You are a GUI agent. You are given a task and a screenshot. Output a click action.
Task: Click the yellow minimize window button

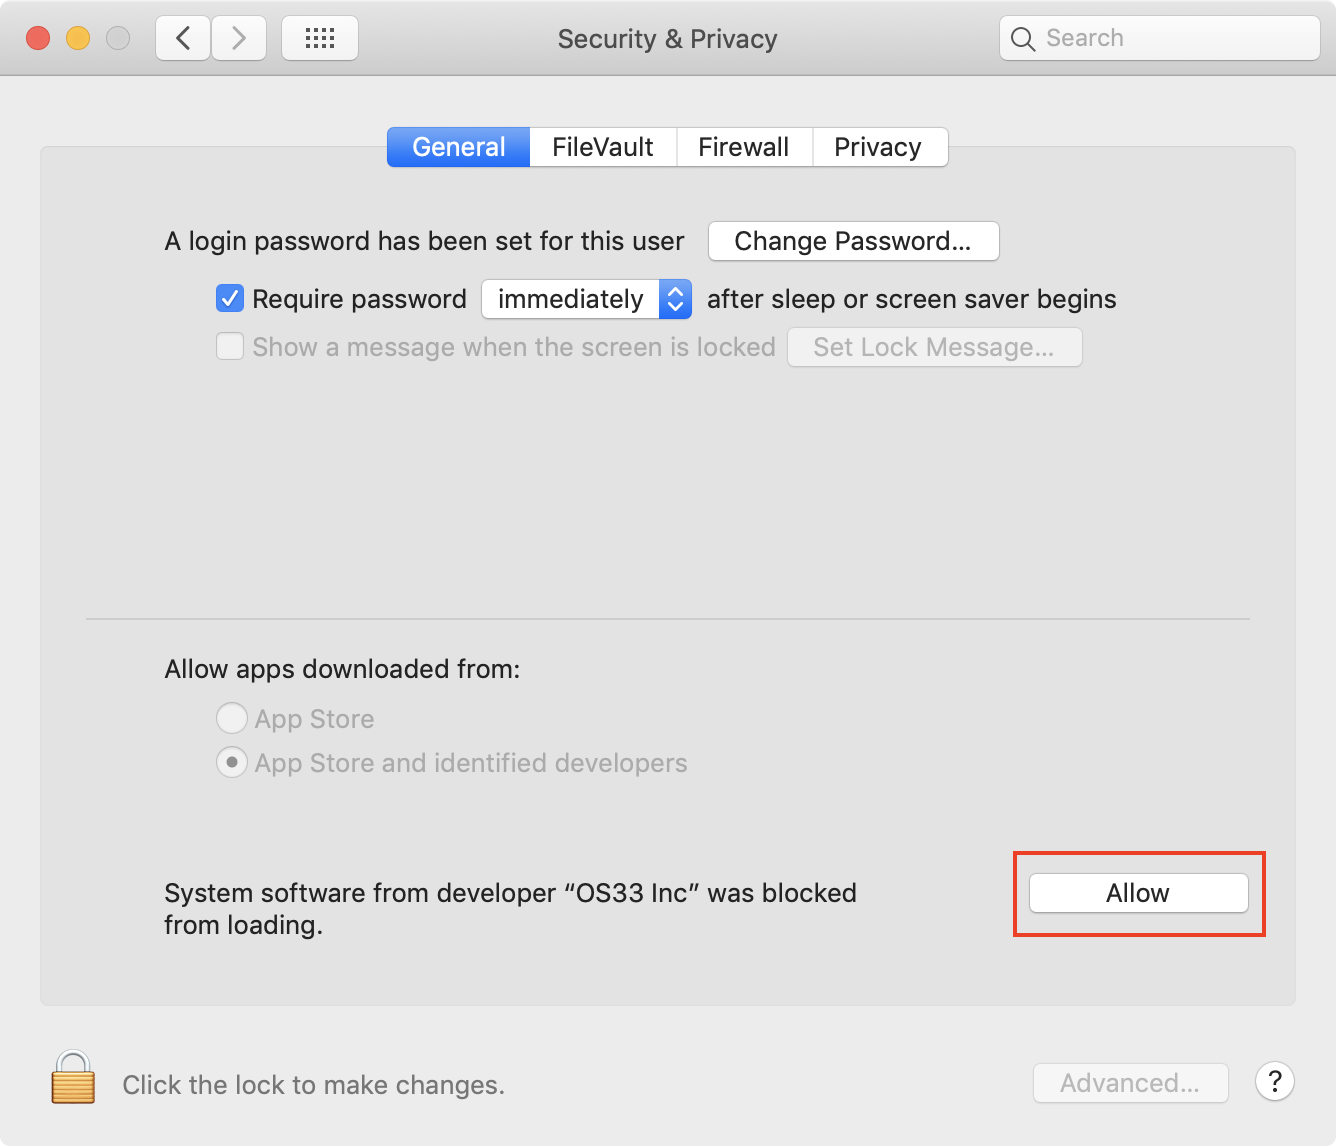pos(78,39)
